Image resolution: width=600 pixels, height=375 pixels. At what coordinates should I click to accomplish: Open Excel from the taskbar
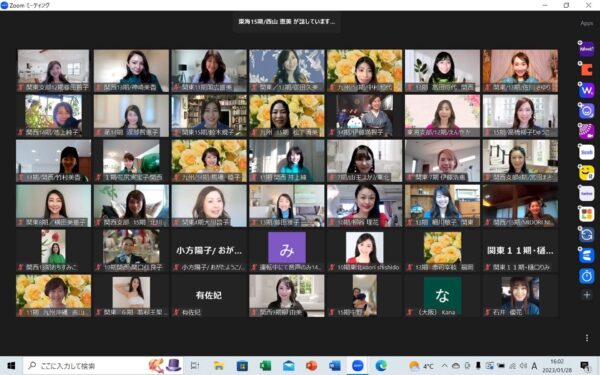[x=265, y=366]
